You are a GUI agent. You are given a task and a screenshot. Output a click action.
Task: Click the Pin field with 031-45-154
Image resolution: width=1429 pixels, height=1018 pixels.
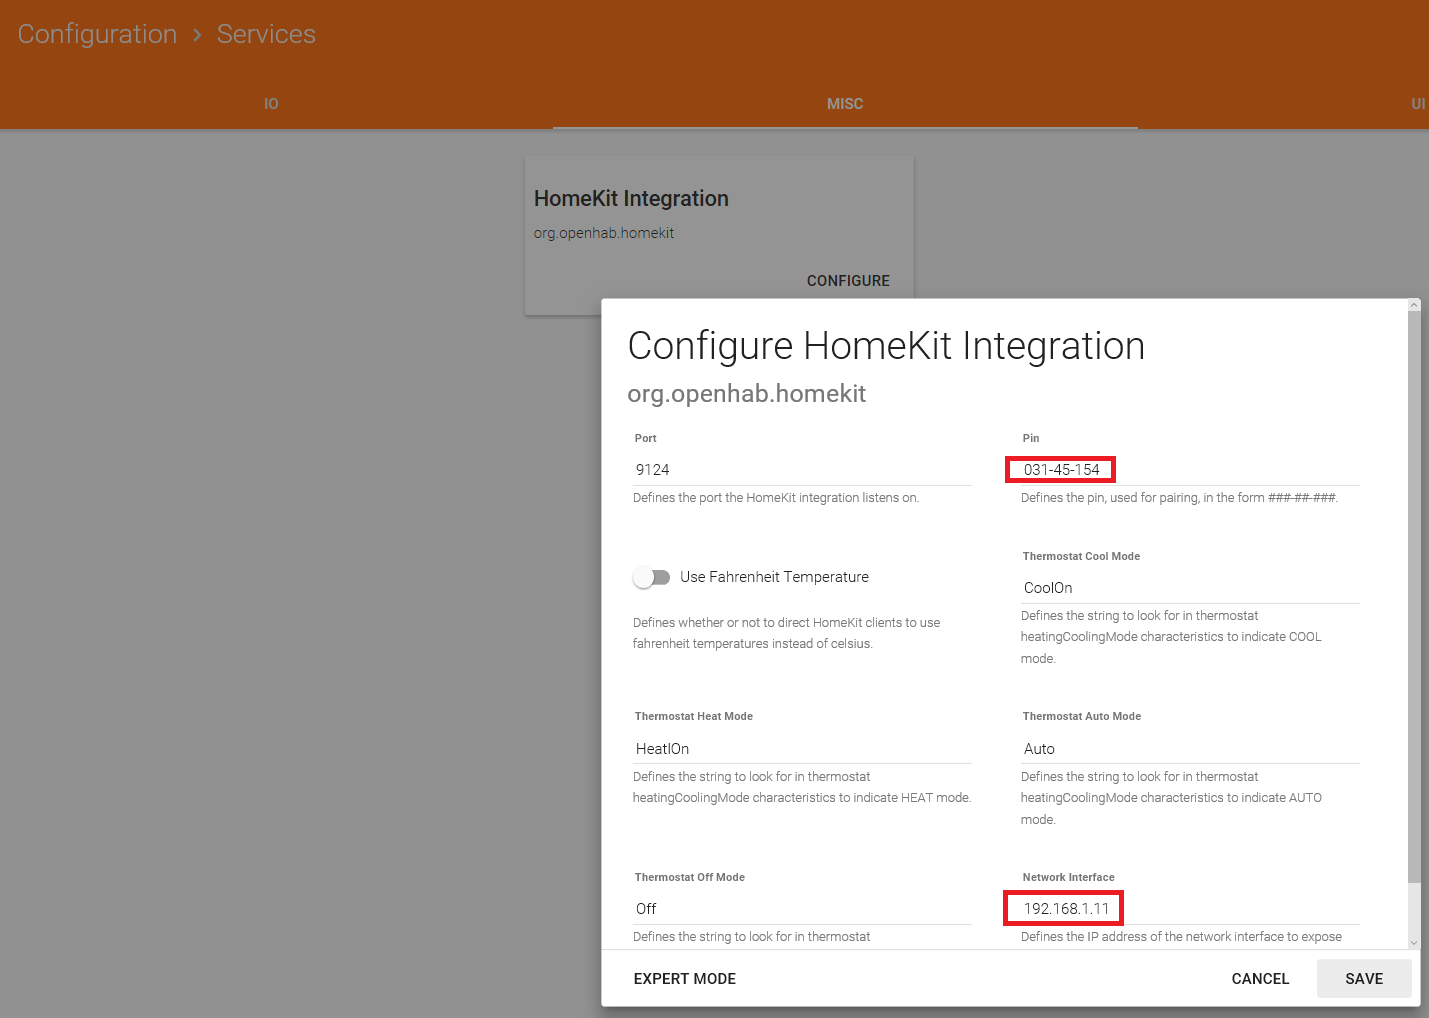tap(1188, 470)
